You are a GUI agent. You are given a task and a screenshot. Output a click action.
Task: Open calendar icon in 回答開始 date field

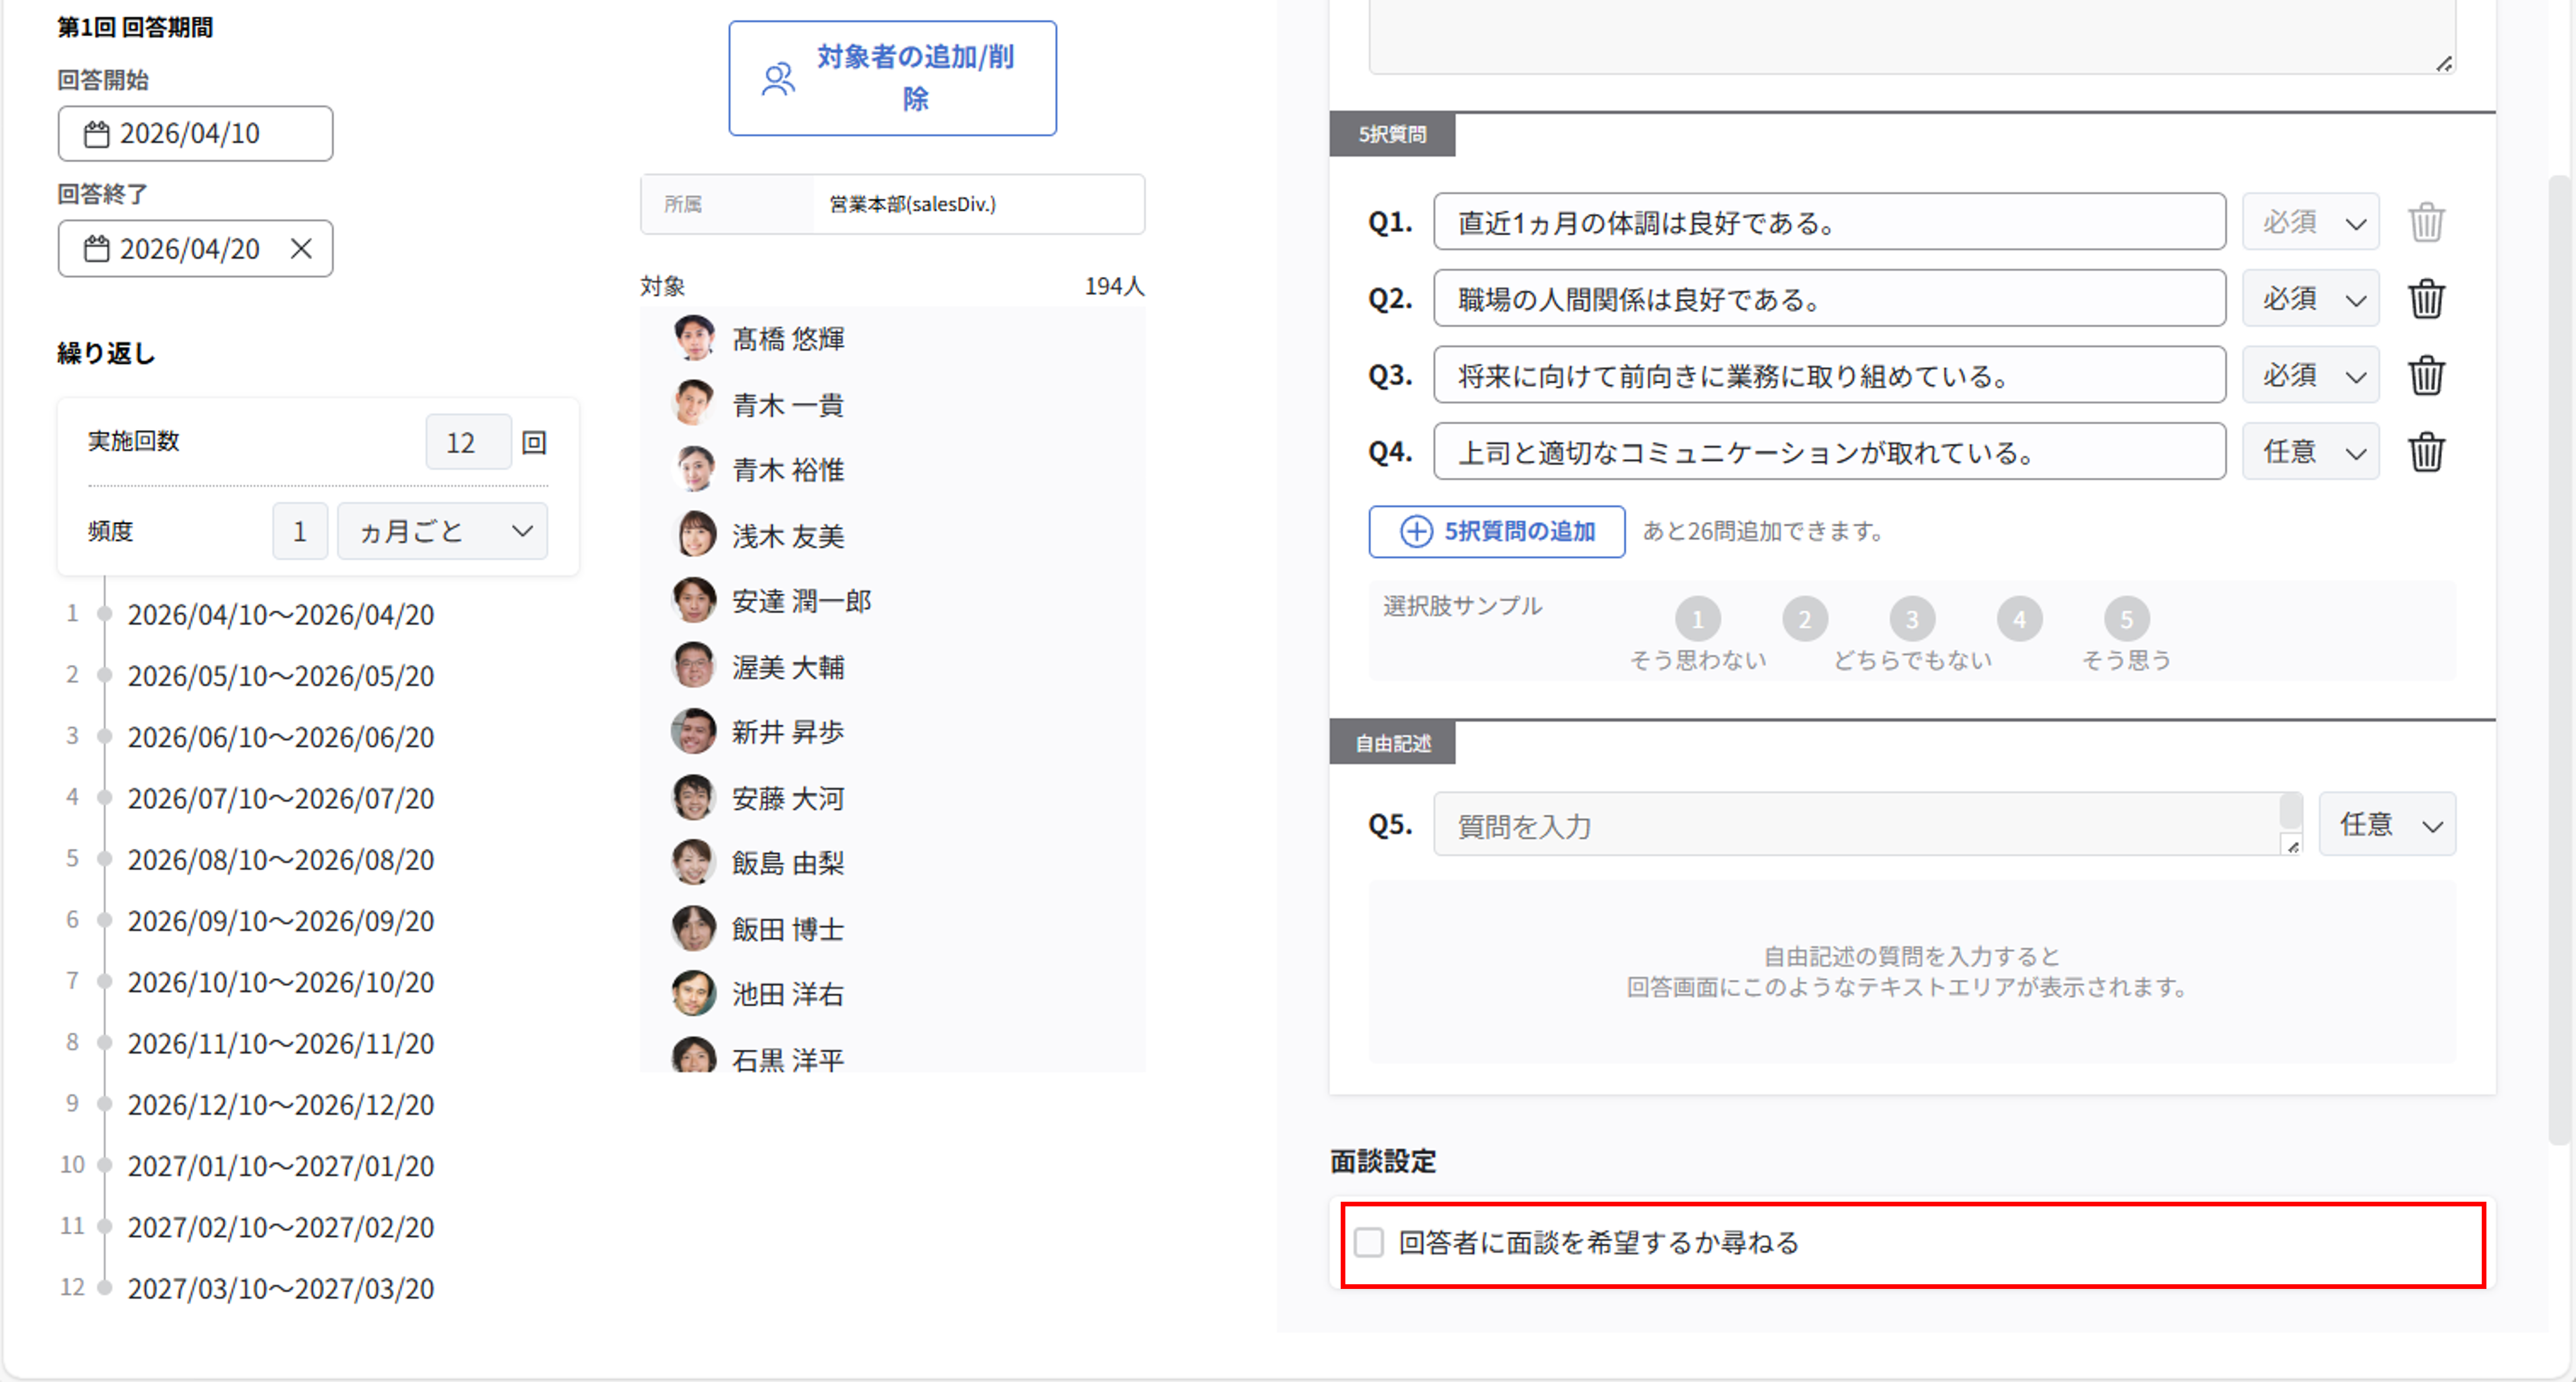[x=97, y=134]
